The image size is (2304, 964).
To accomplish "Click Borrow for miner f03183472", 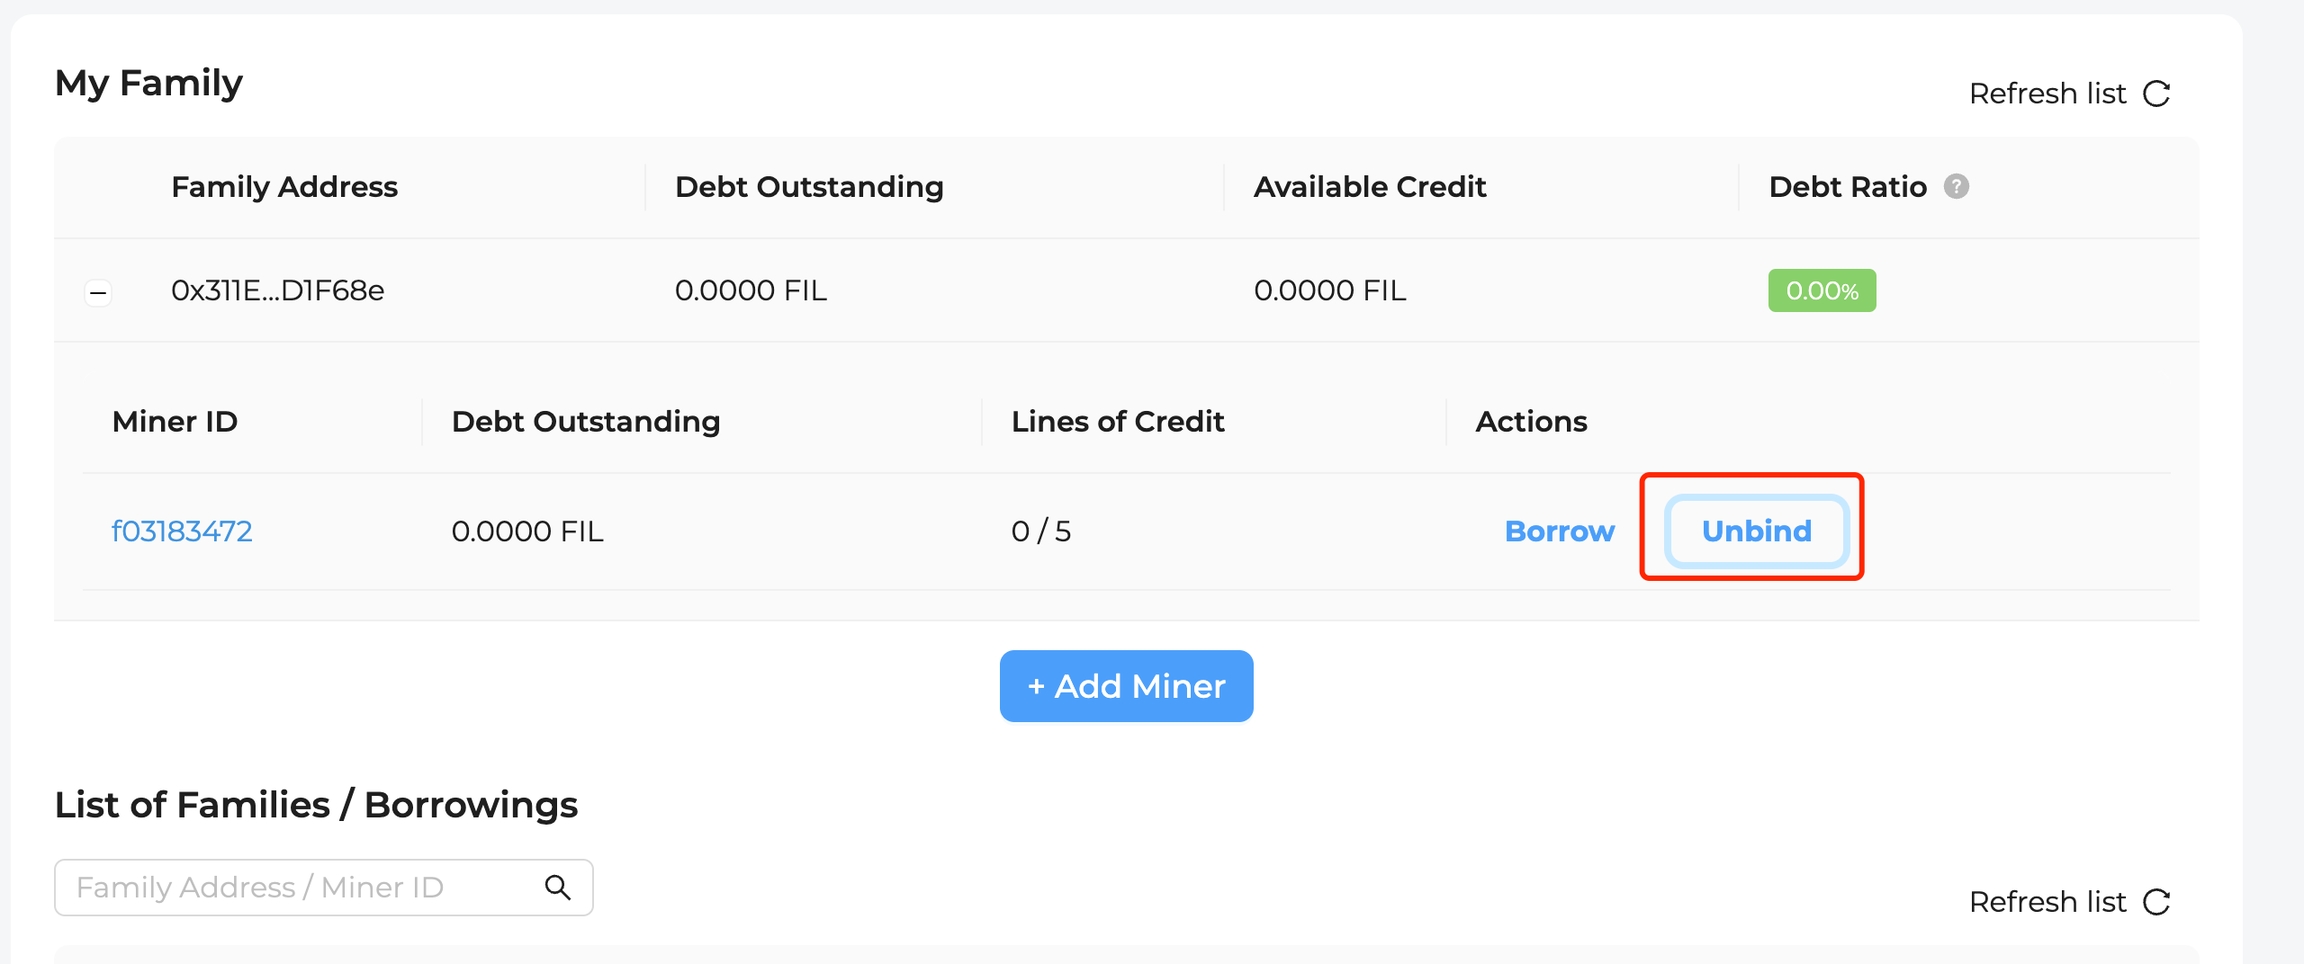I will (1559, 531).
